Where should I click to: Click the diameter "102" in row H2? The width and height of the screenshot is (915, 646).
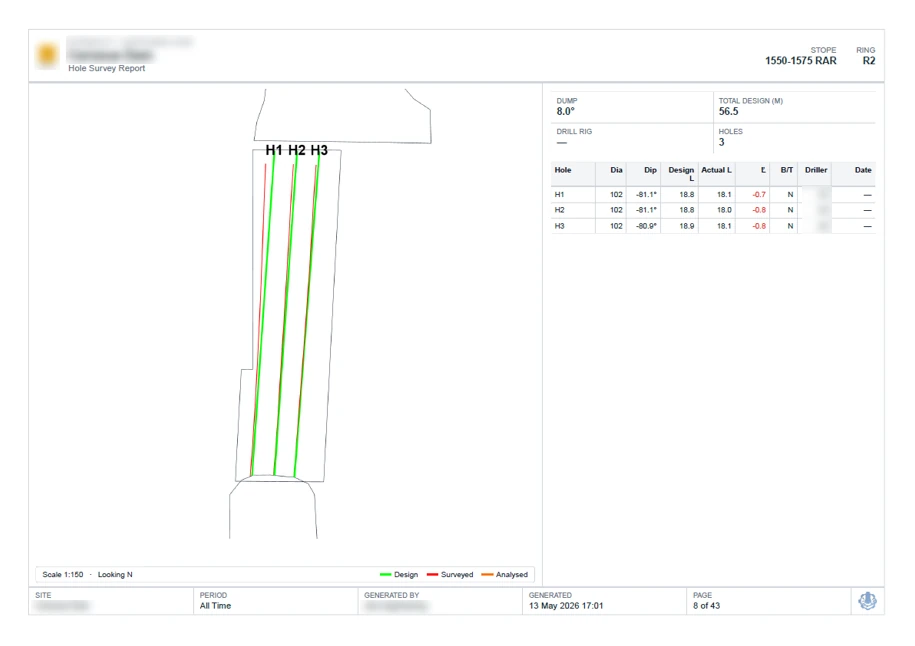(616, 210)
